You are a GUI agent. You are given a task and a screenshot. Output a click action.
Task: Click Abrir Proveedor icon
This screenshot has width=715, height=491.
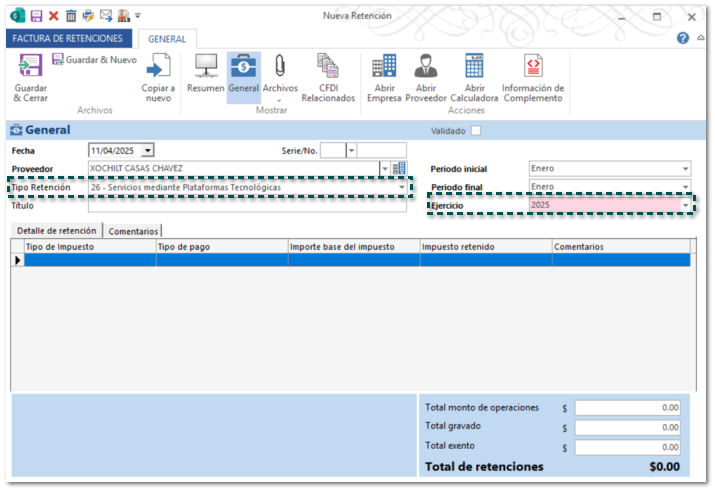pos(426,67)
